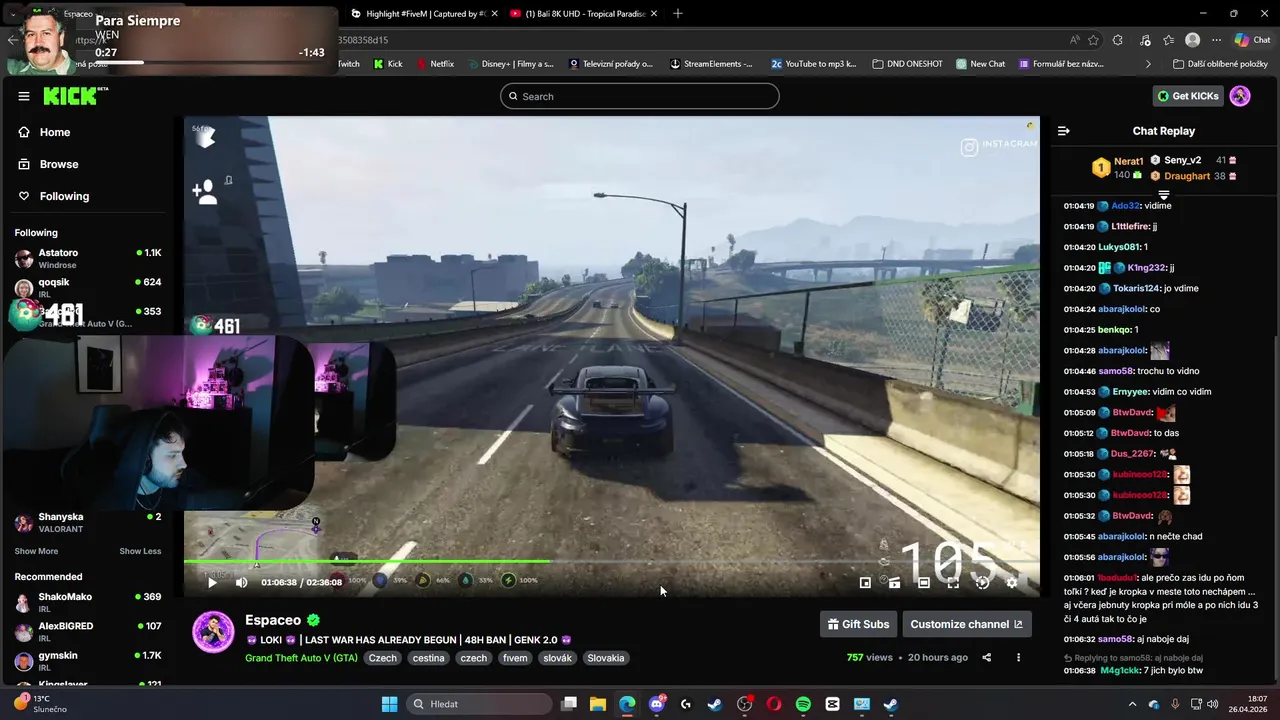Close the Bali 8K UHD tab

click(x=654, y=13)
